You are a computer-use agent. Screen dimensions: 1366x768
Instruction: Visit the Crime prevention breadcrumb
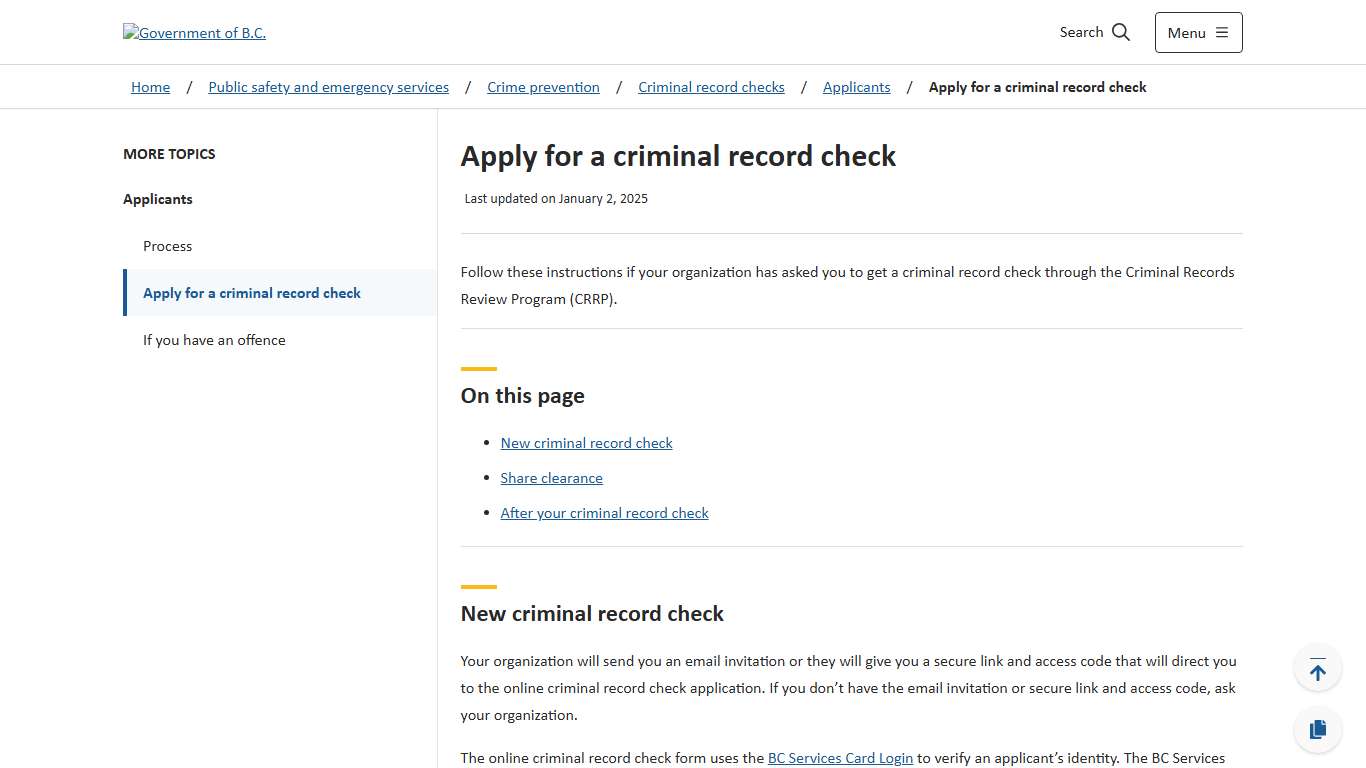click(x=543, y=87)
